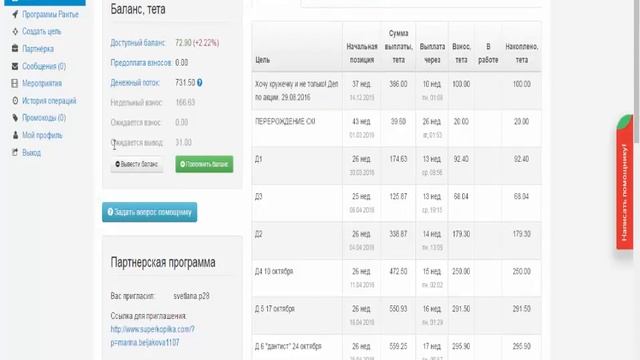Click inviter name svetlana.p28
This screenshot has height=360, width=640.
191,296
